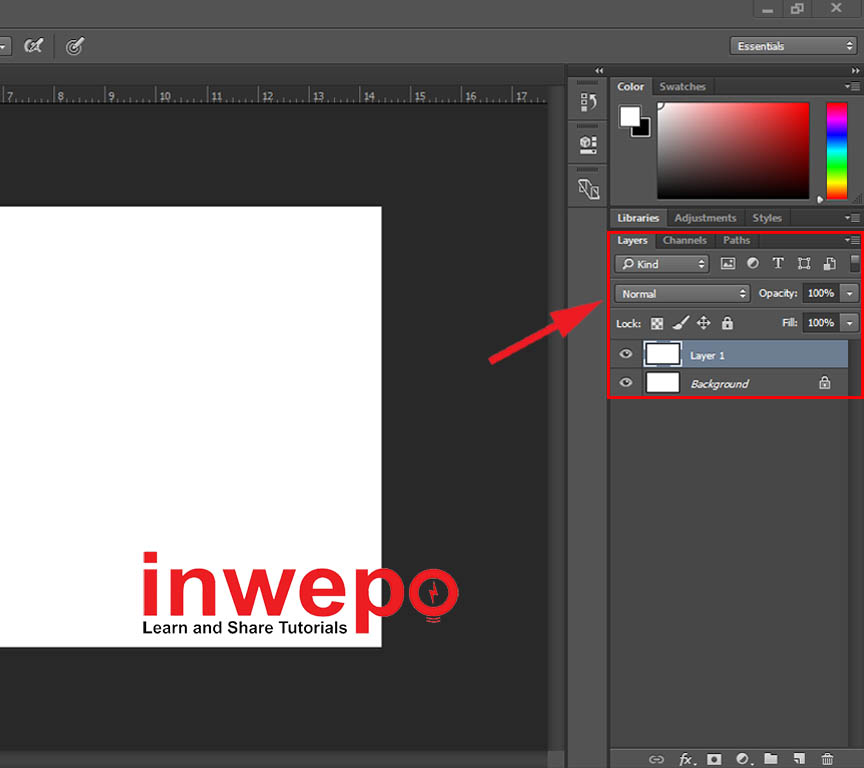Filter layers by type (T) icon
Screen dimensions: 864x768
coord(778,264)
